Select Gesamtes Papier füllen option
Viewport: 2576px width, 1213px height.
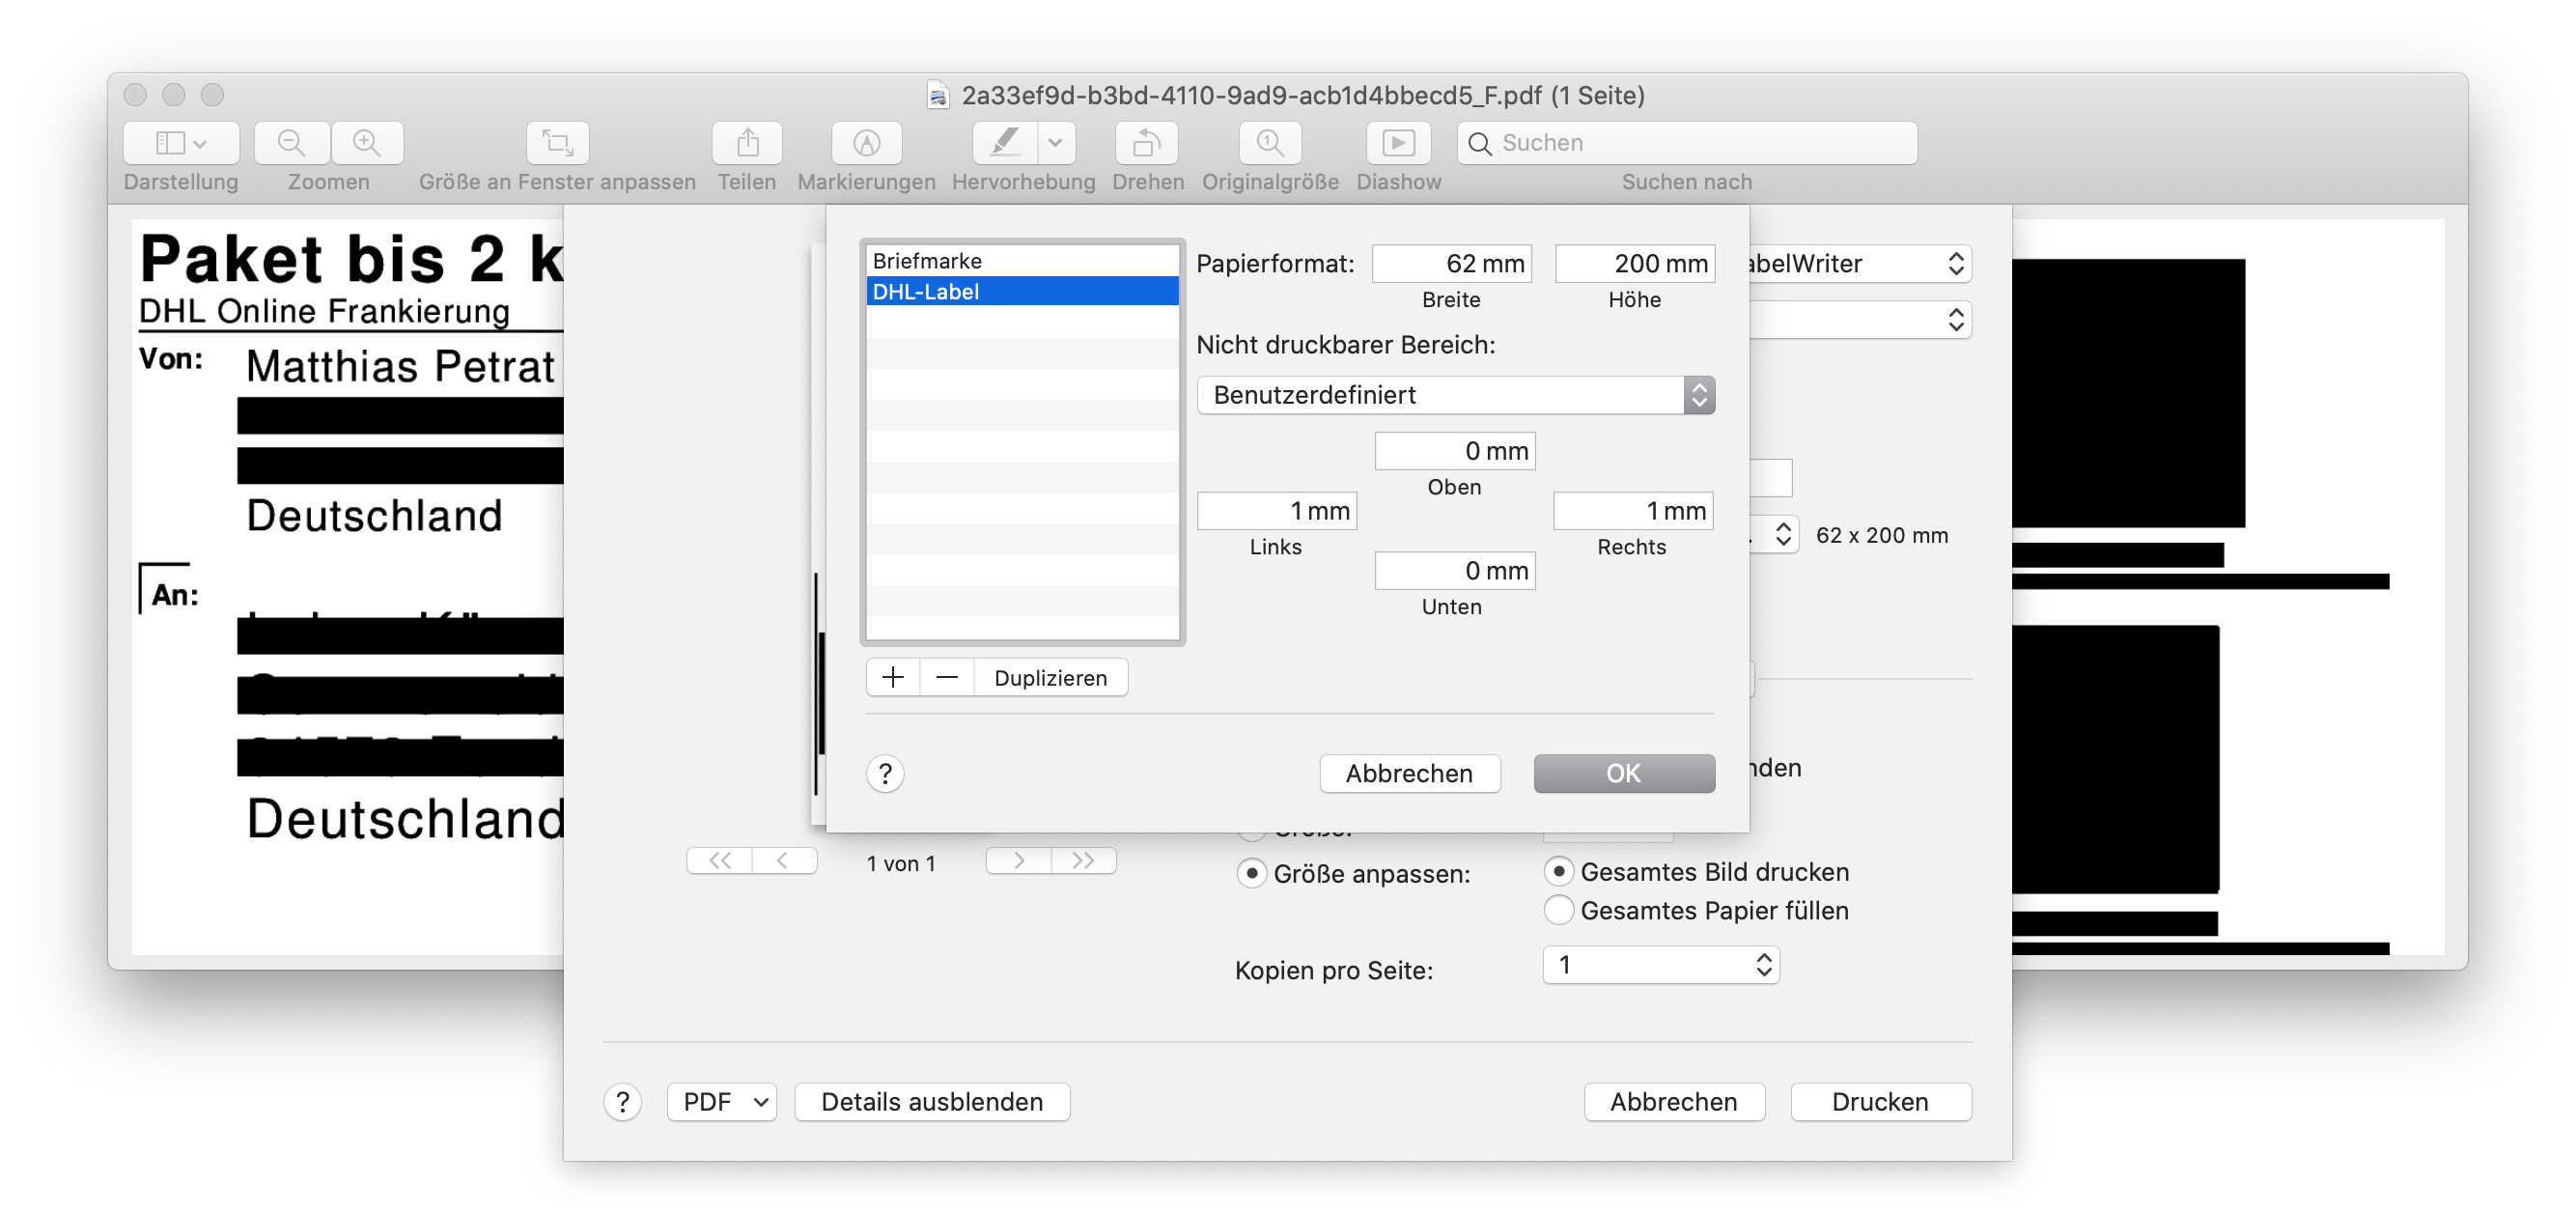1558,910
